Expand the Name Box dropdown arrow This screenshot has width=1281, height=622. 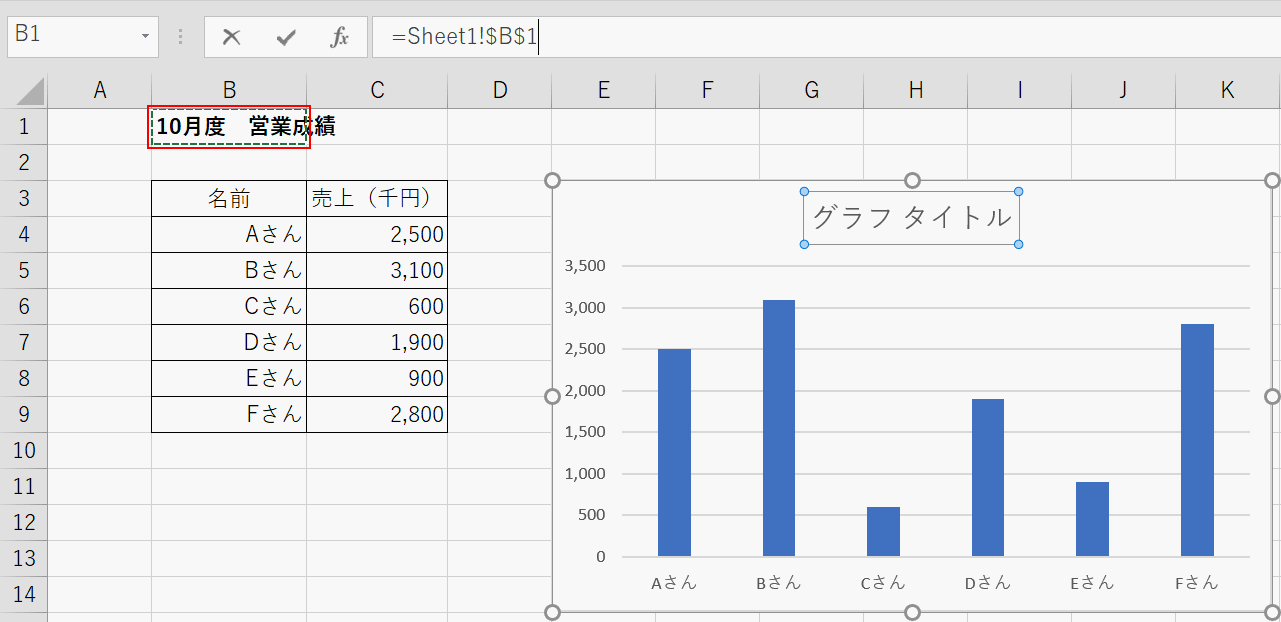[145, 36]
